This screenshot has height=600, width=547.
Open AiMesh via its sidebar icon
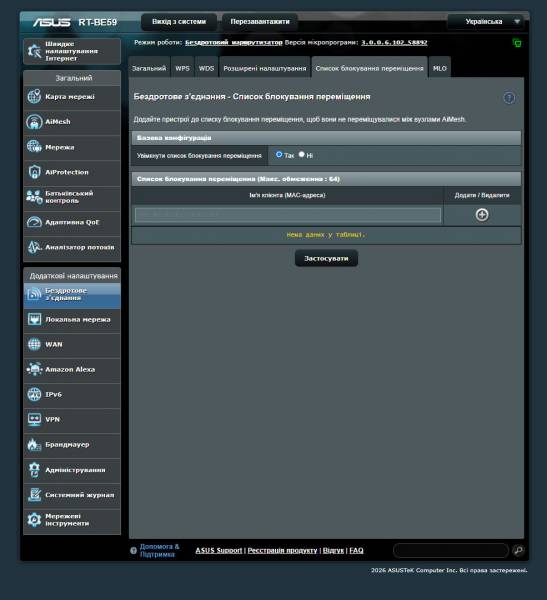coord(34,122)
